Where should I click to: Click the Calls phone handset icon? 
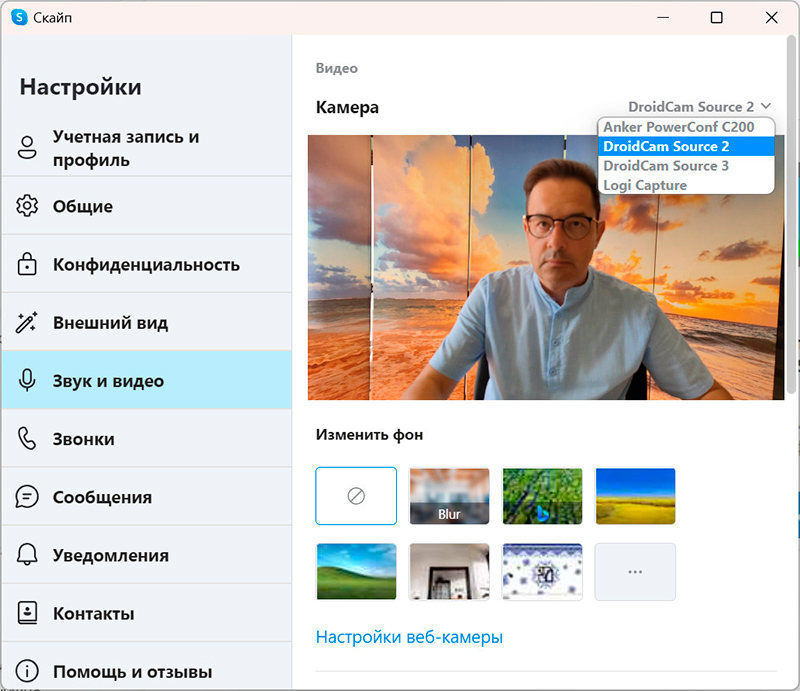pyautogui.click(x=27, y=439)
